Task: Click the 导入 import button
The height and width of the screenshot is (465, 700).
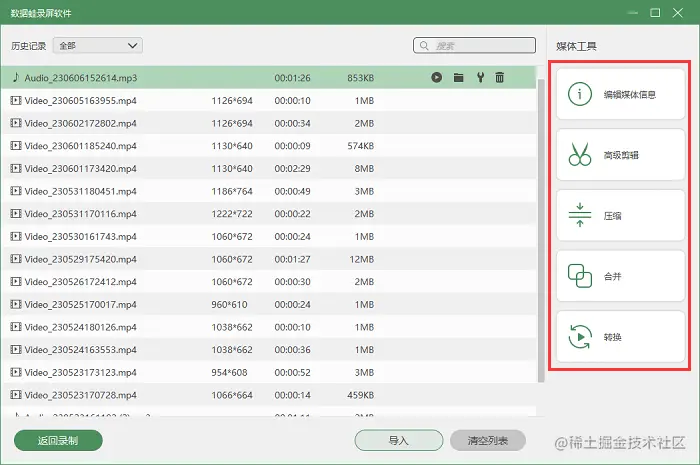Action: coord(399,441)
